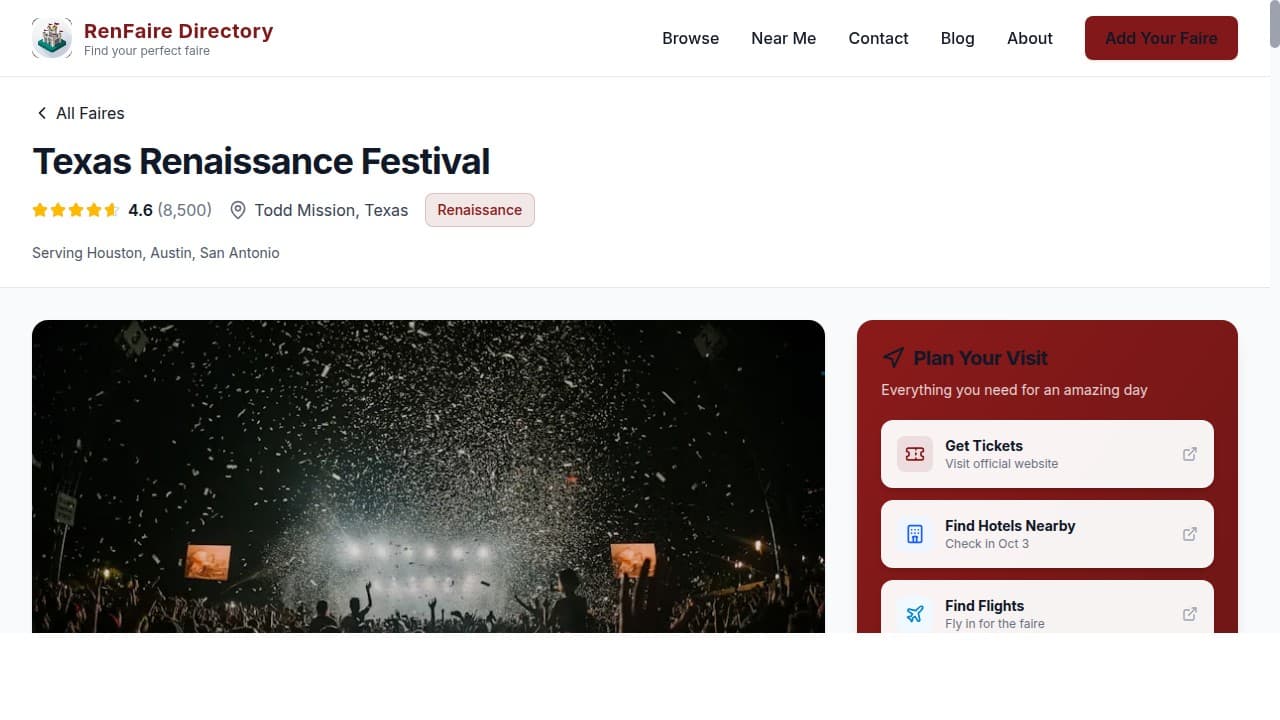Open the Blog nav link
Image resolution: width=1280 pixels, height=720 pixels.
tap(957, 38)
